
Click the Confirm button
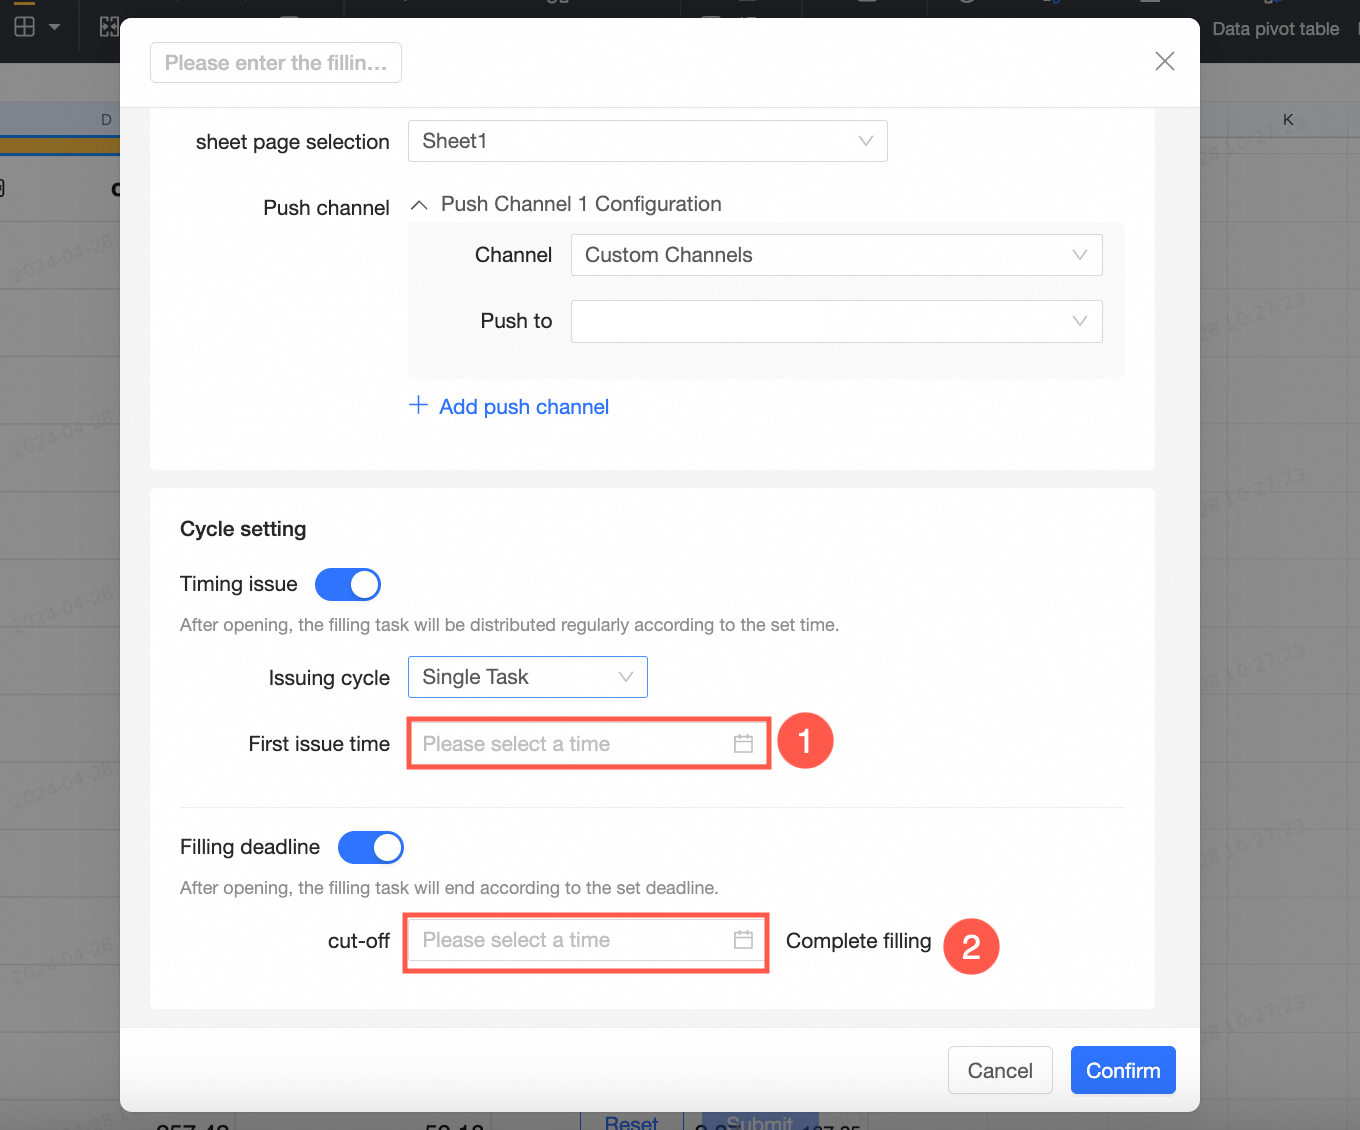[x=1123, y=1070]
